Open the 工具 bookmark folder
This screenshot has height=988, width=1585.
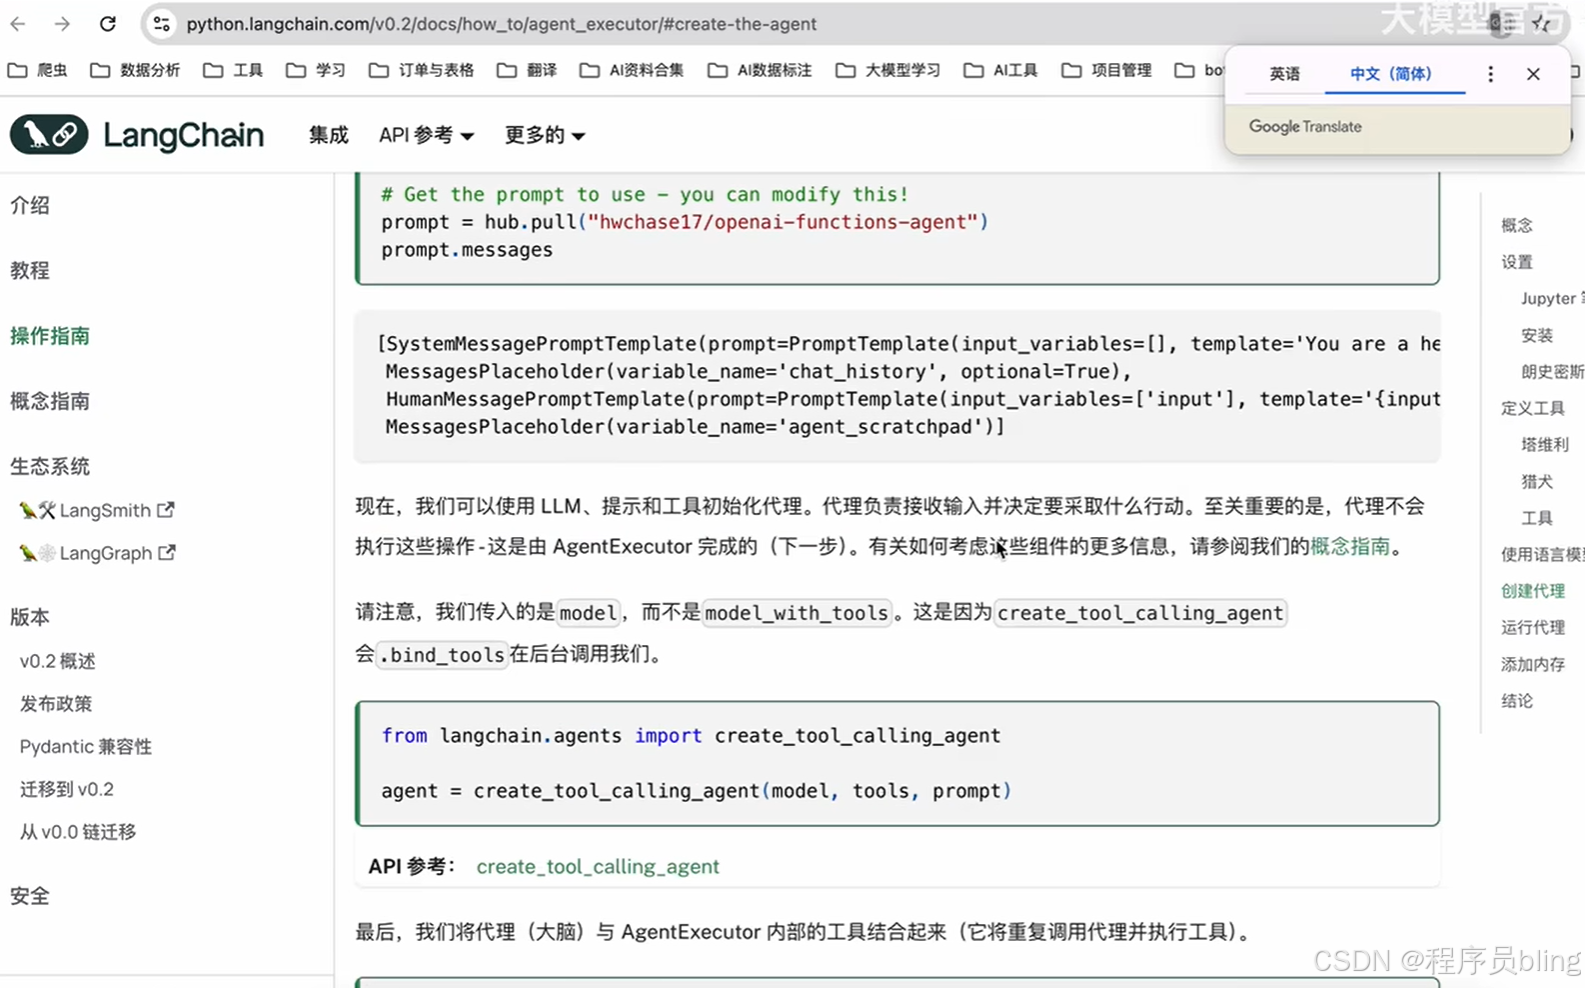[233, 70]
